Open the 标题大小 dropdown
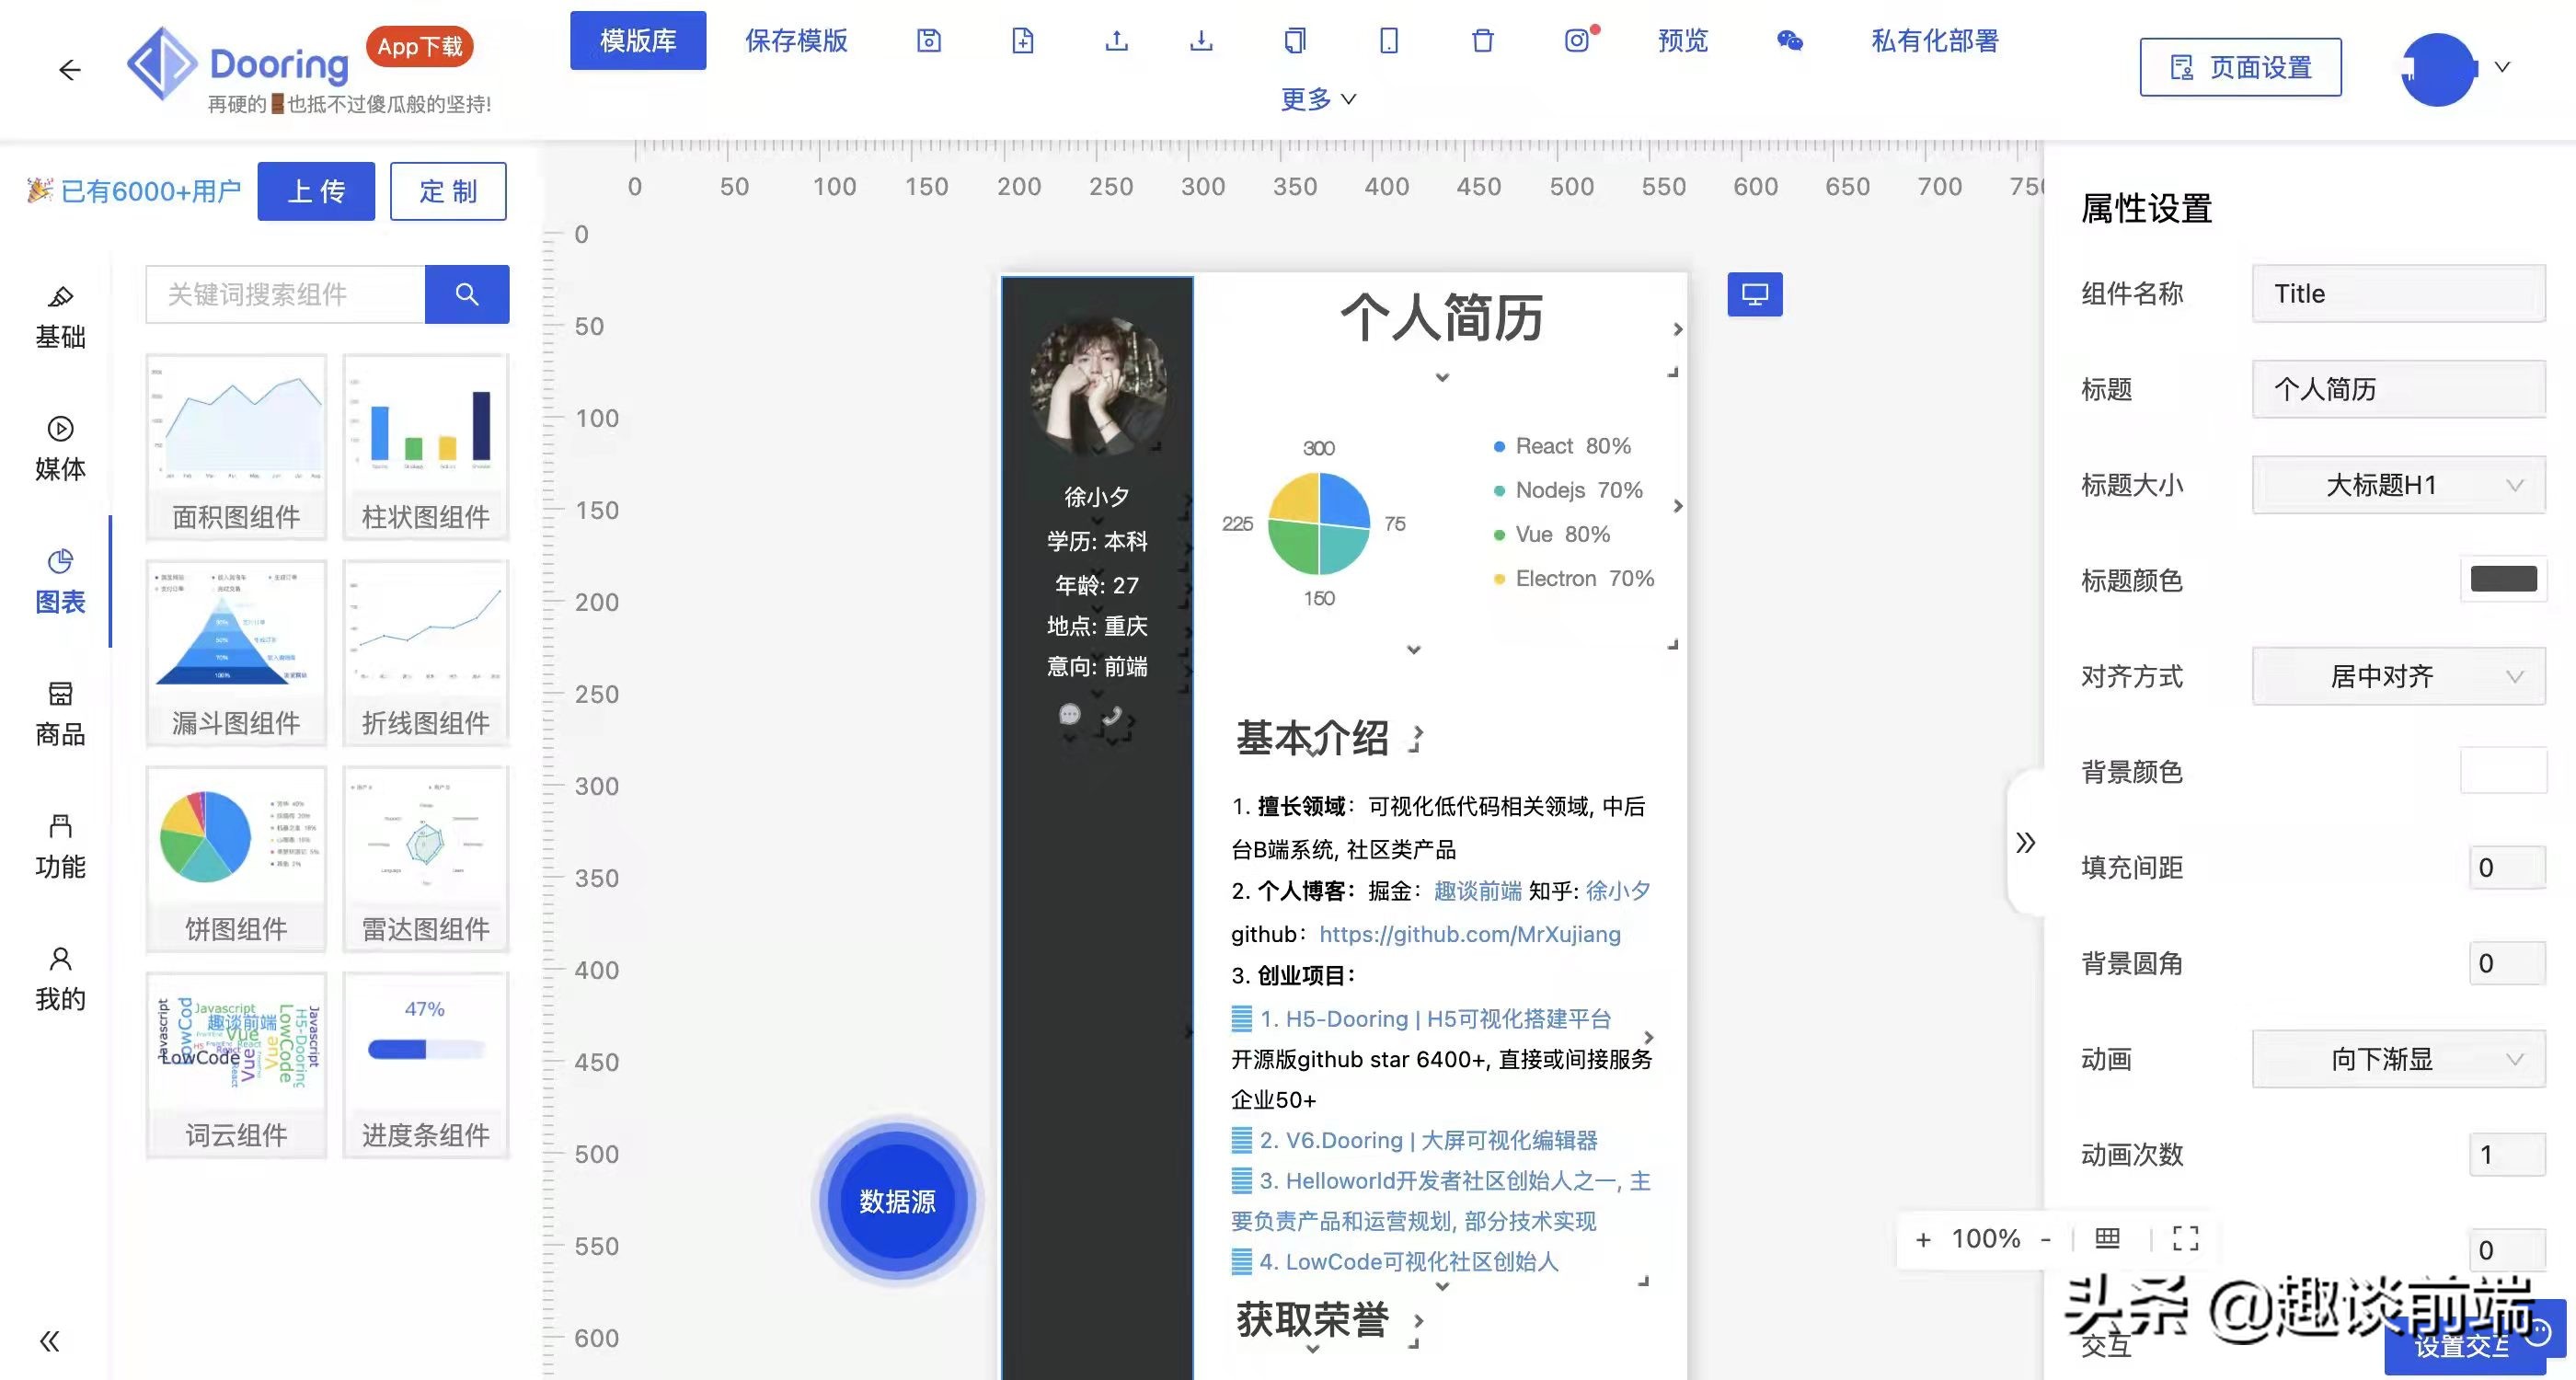This screenshot has height=1380, width=2576. pos(2398,485)
